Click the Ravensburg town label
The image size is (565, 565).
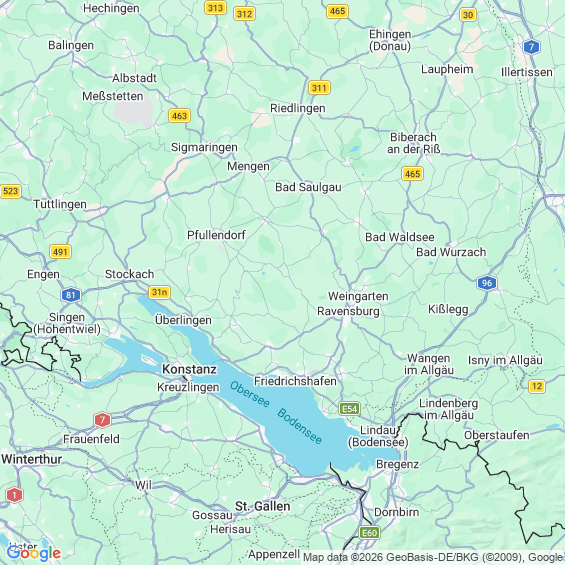348,311
